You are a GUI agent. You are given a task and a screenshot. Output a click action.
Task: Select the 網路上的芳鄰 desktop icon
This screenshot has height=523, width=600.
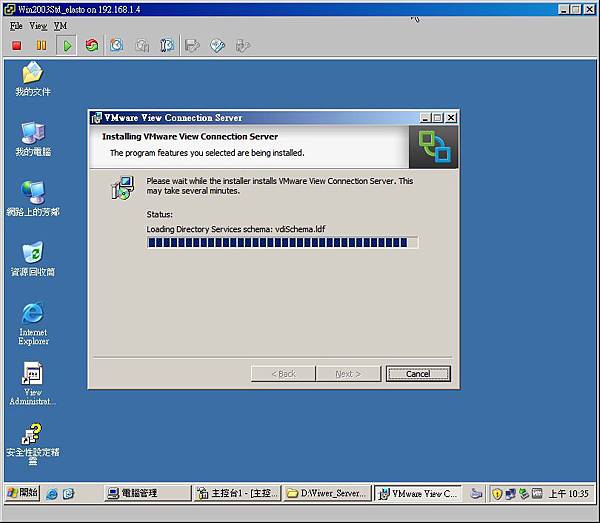(x=33, y=199)
